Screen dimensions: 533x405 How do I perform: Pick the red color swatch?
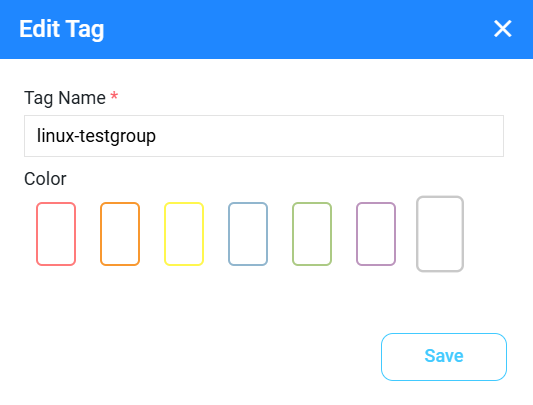(x=56, y=234)
